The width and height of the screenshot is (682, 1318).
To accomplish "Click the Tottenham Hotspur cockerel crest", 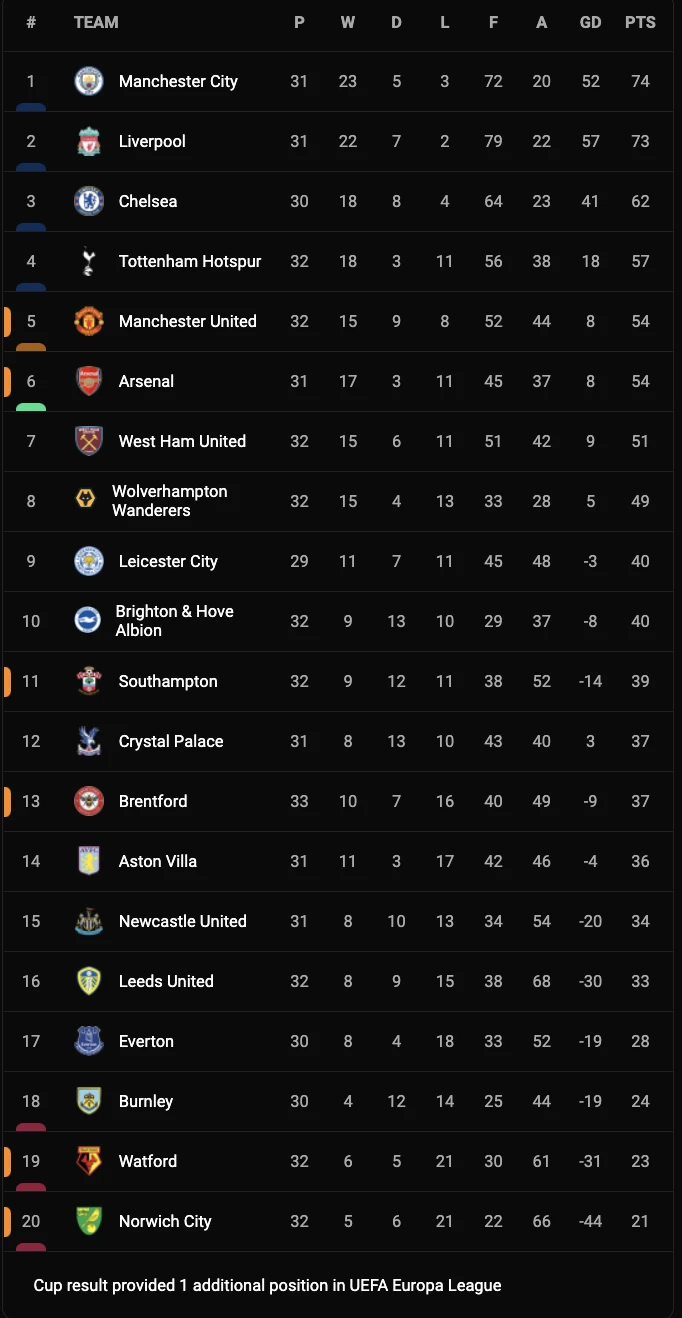I will pyautogui.click(x=89, y=261).
